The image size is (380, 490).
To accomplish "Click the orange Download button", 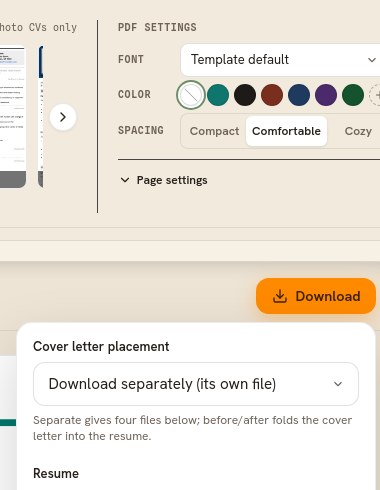I will pyautogui.click(x=316, y=296).
